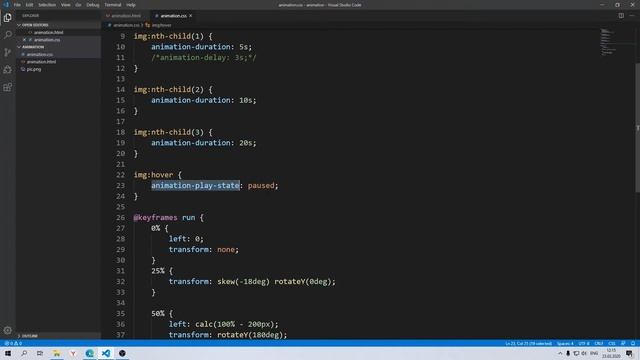640x360 pixels.
Task: Open Windows taskbar search
Action: [x=24, y=353]
